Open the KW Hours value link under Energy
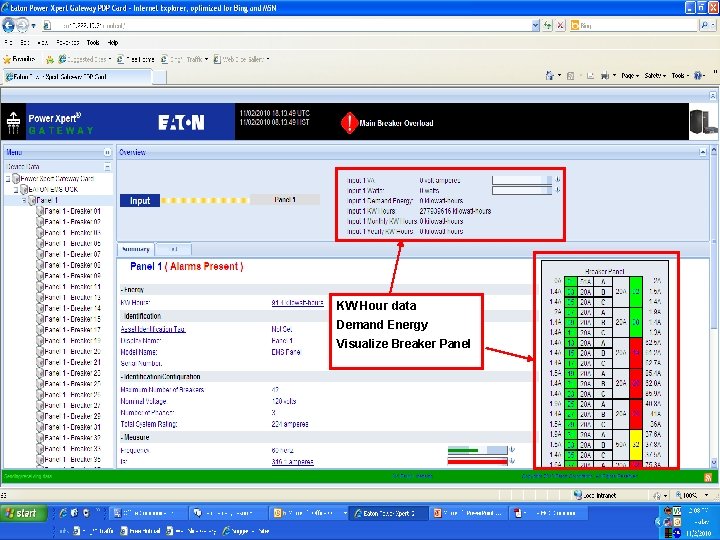Screen dimensions: 720x540 [298, 303]
